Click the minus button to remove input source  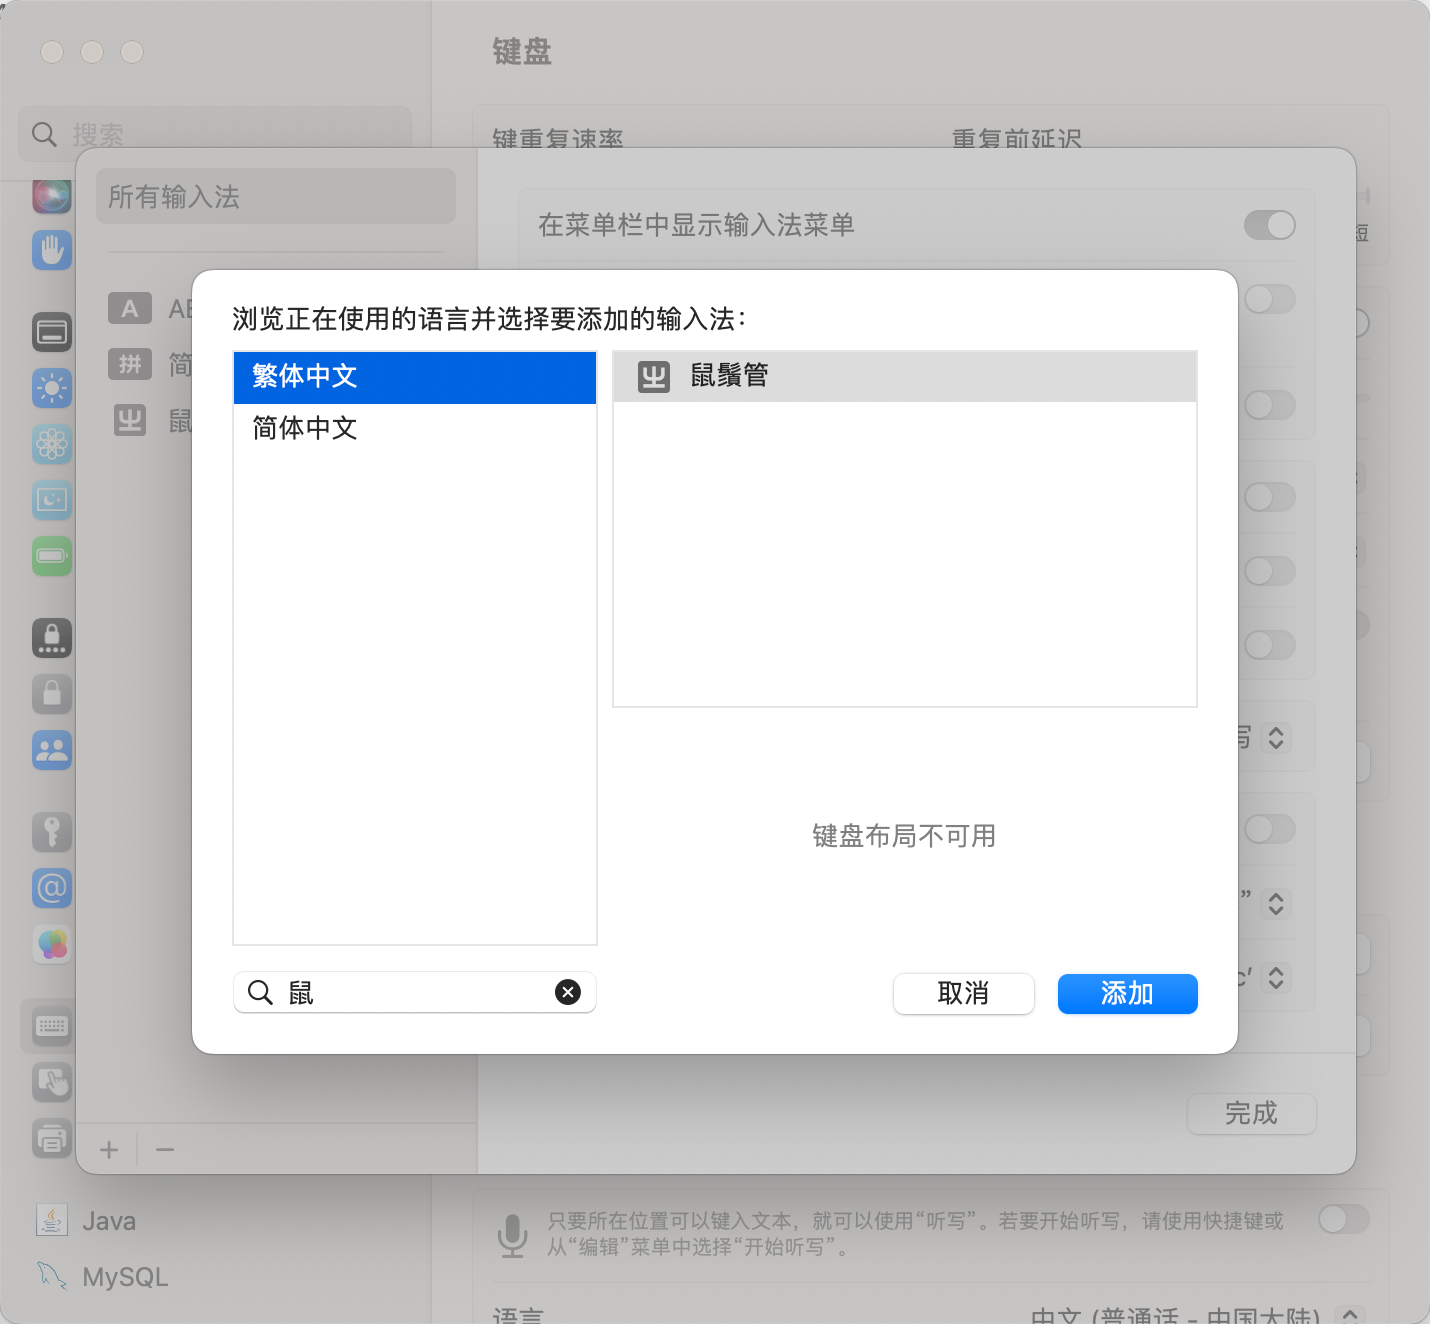pos(165,1150)
